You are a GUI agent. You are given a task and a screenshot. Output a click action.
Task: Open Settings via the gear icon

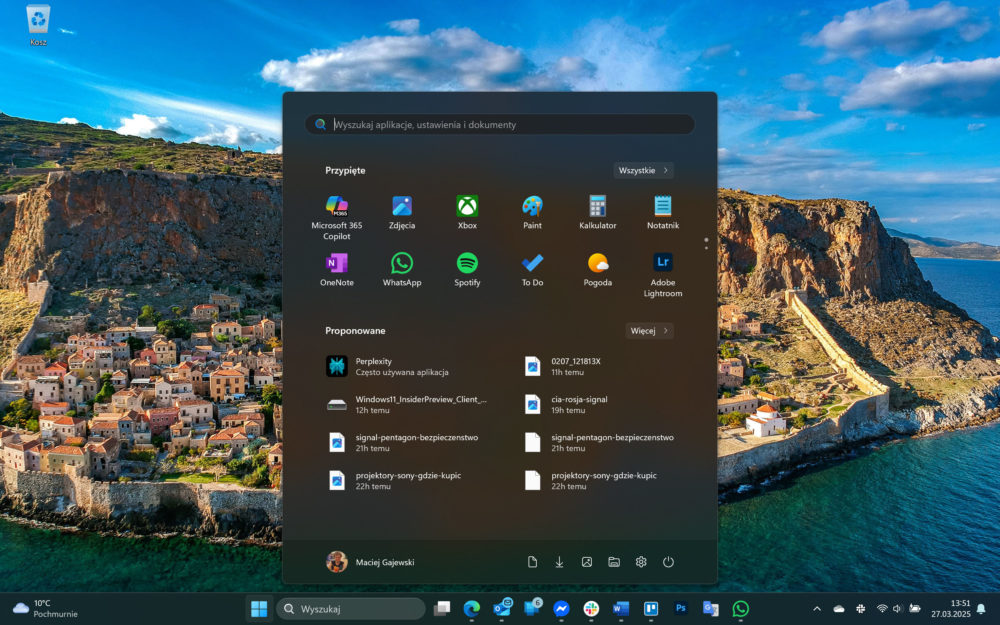[x=641, y=562]
